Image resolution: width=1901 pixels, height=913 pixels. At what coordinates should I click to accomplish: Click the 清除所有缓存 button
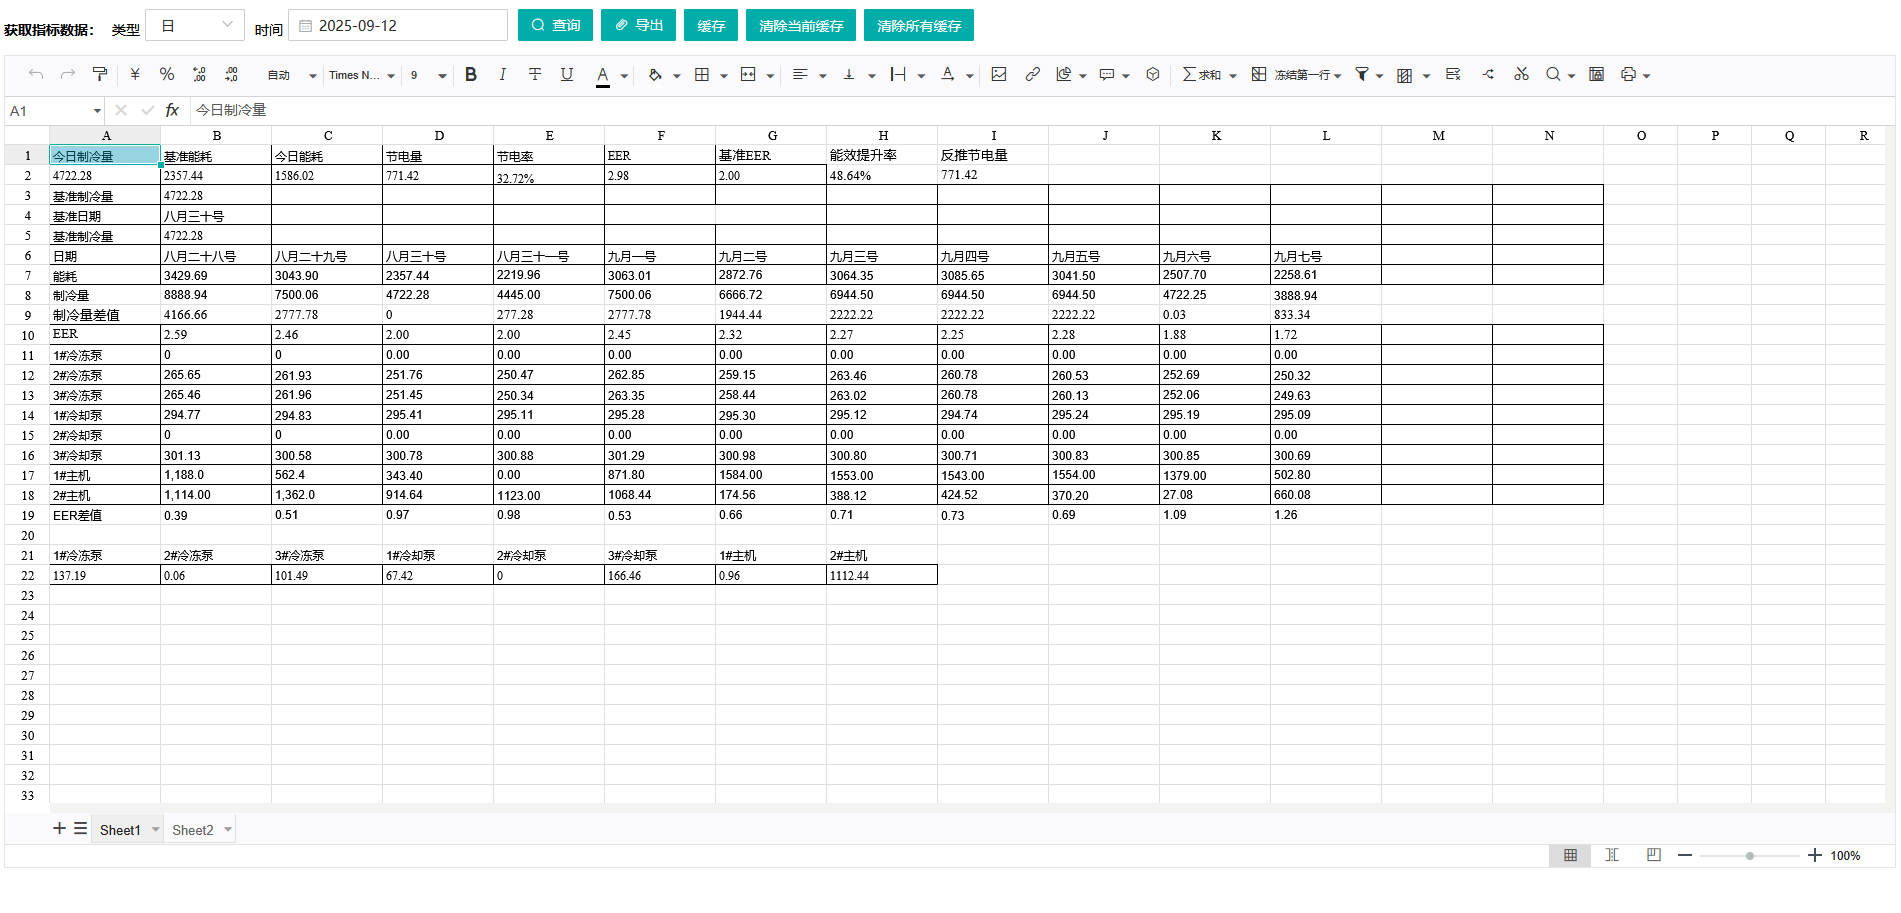pyautogui.click(x=918, y=25)
